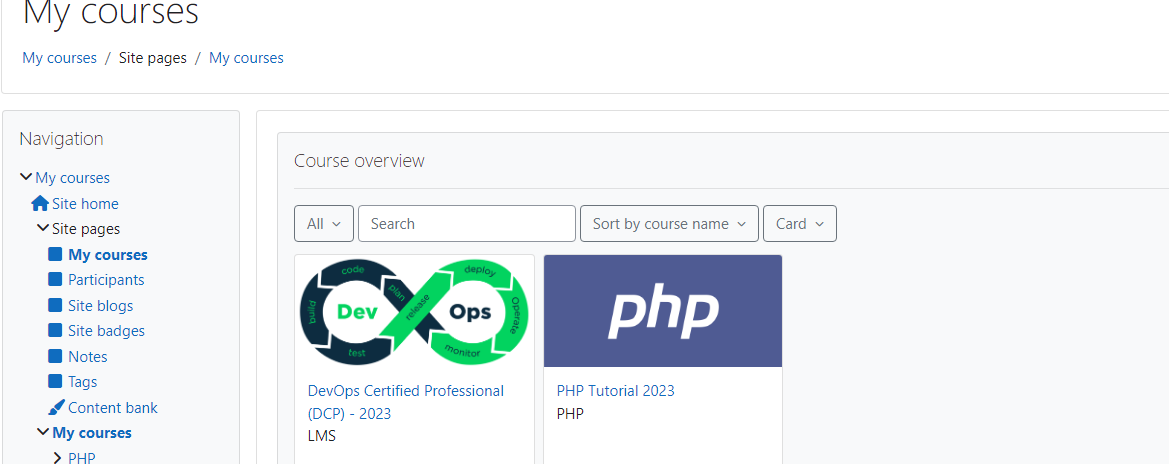This screenshot has height=464, width=1169.
Task: Click the square icon beside Site badges
Action: tap(56, 331)
